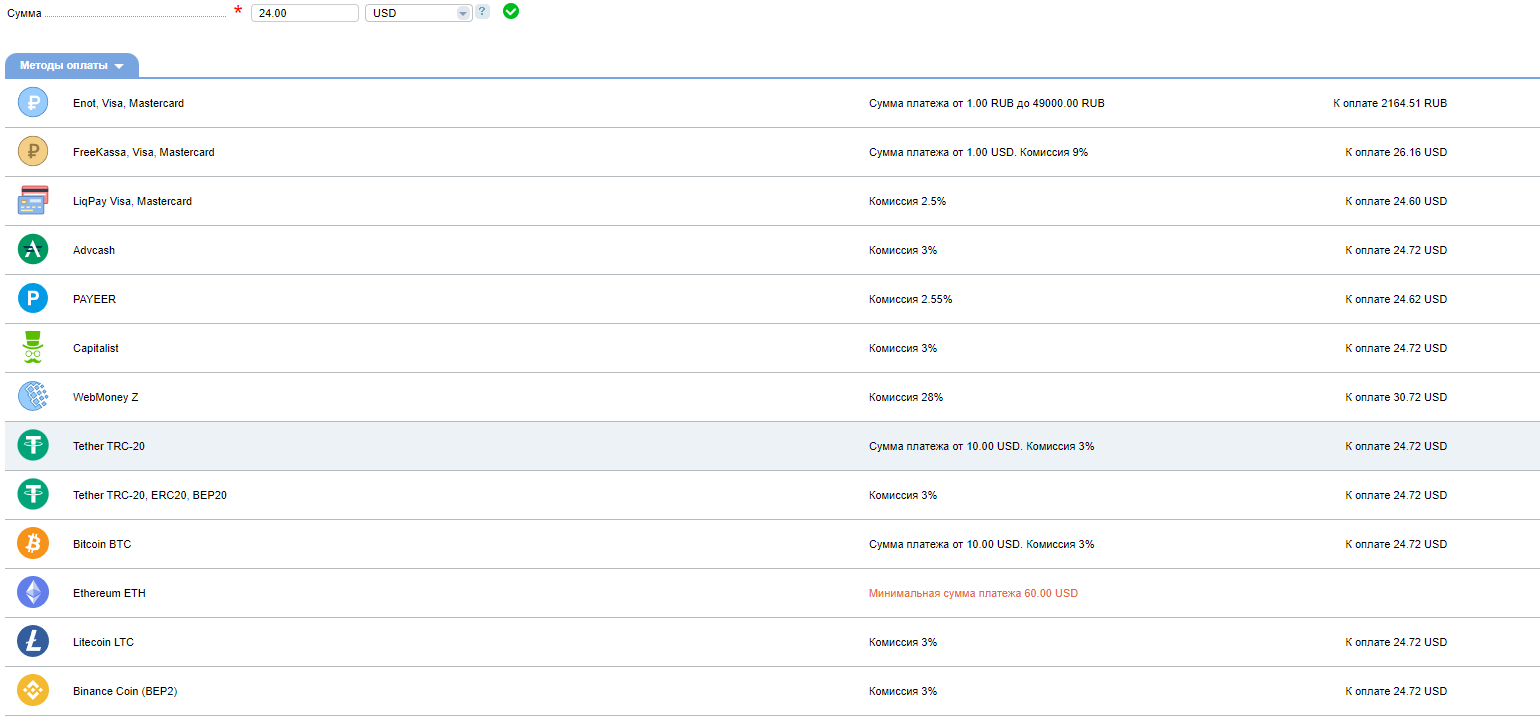Click the Binance Coin BEP2 icon
The width and height of the screenshot is (1540, 716).
pos(33,690)
